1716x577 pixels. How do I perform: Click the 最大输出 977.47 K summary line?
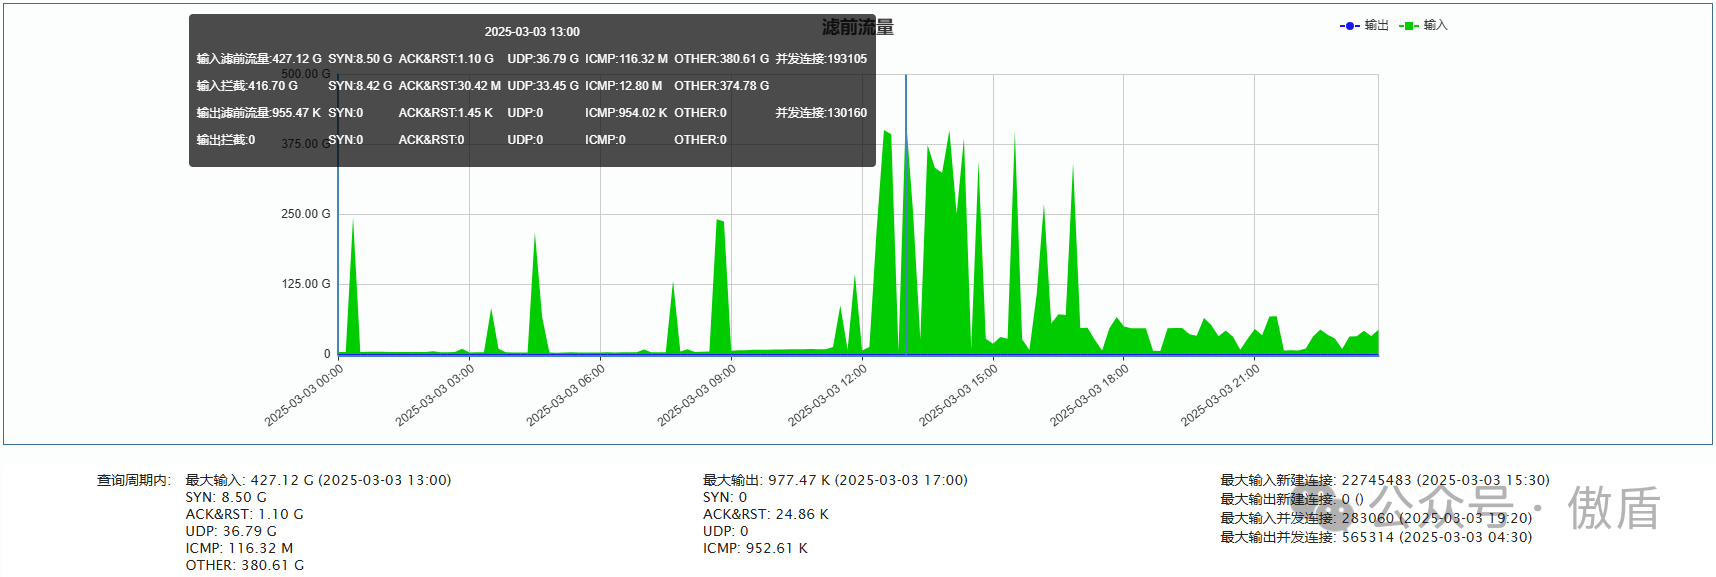tap(835, 480)
